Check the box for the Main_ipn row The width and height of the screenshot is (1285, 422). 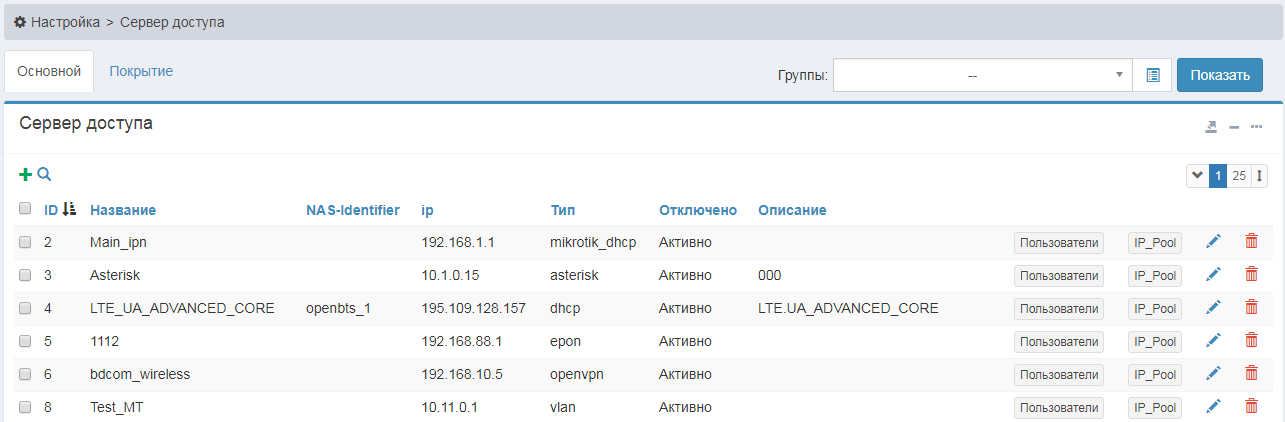pyautogui.click(x=25, y=243)
